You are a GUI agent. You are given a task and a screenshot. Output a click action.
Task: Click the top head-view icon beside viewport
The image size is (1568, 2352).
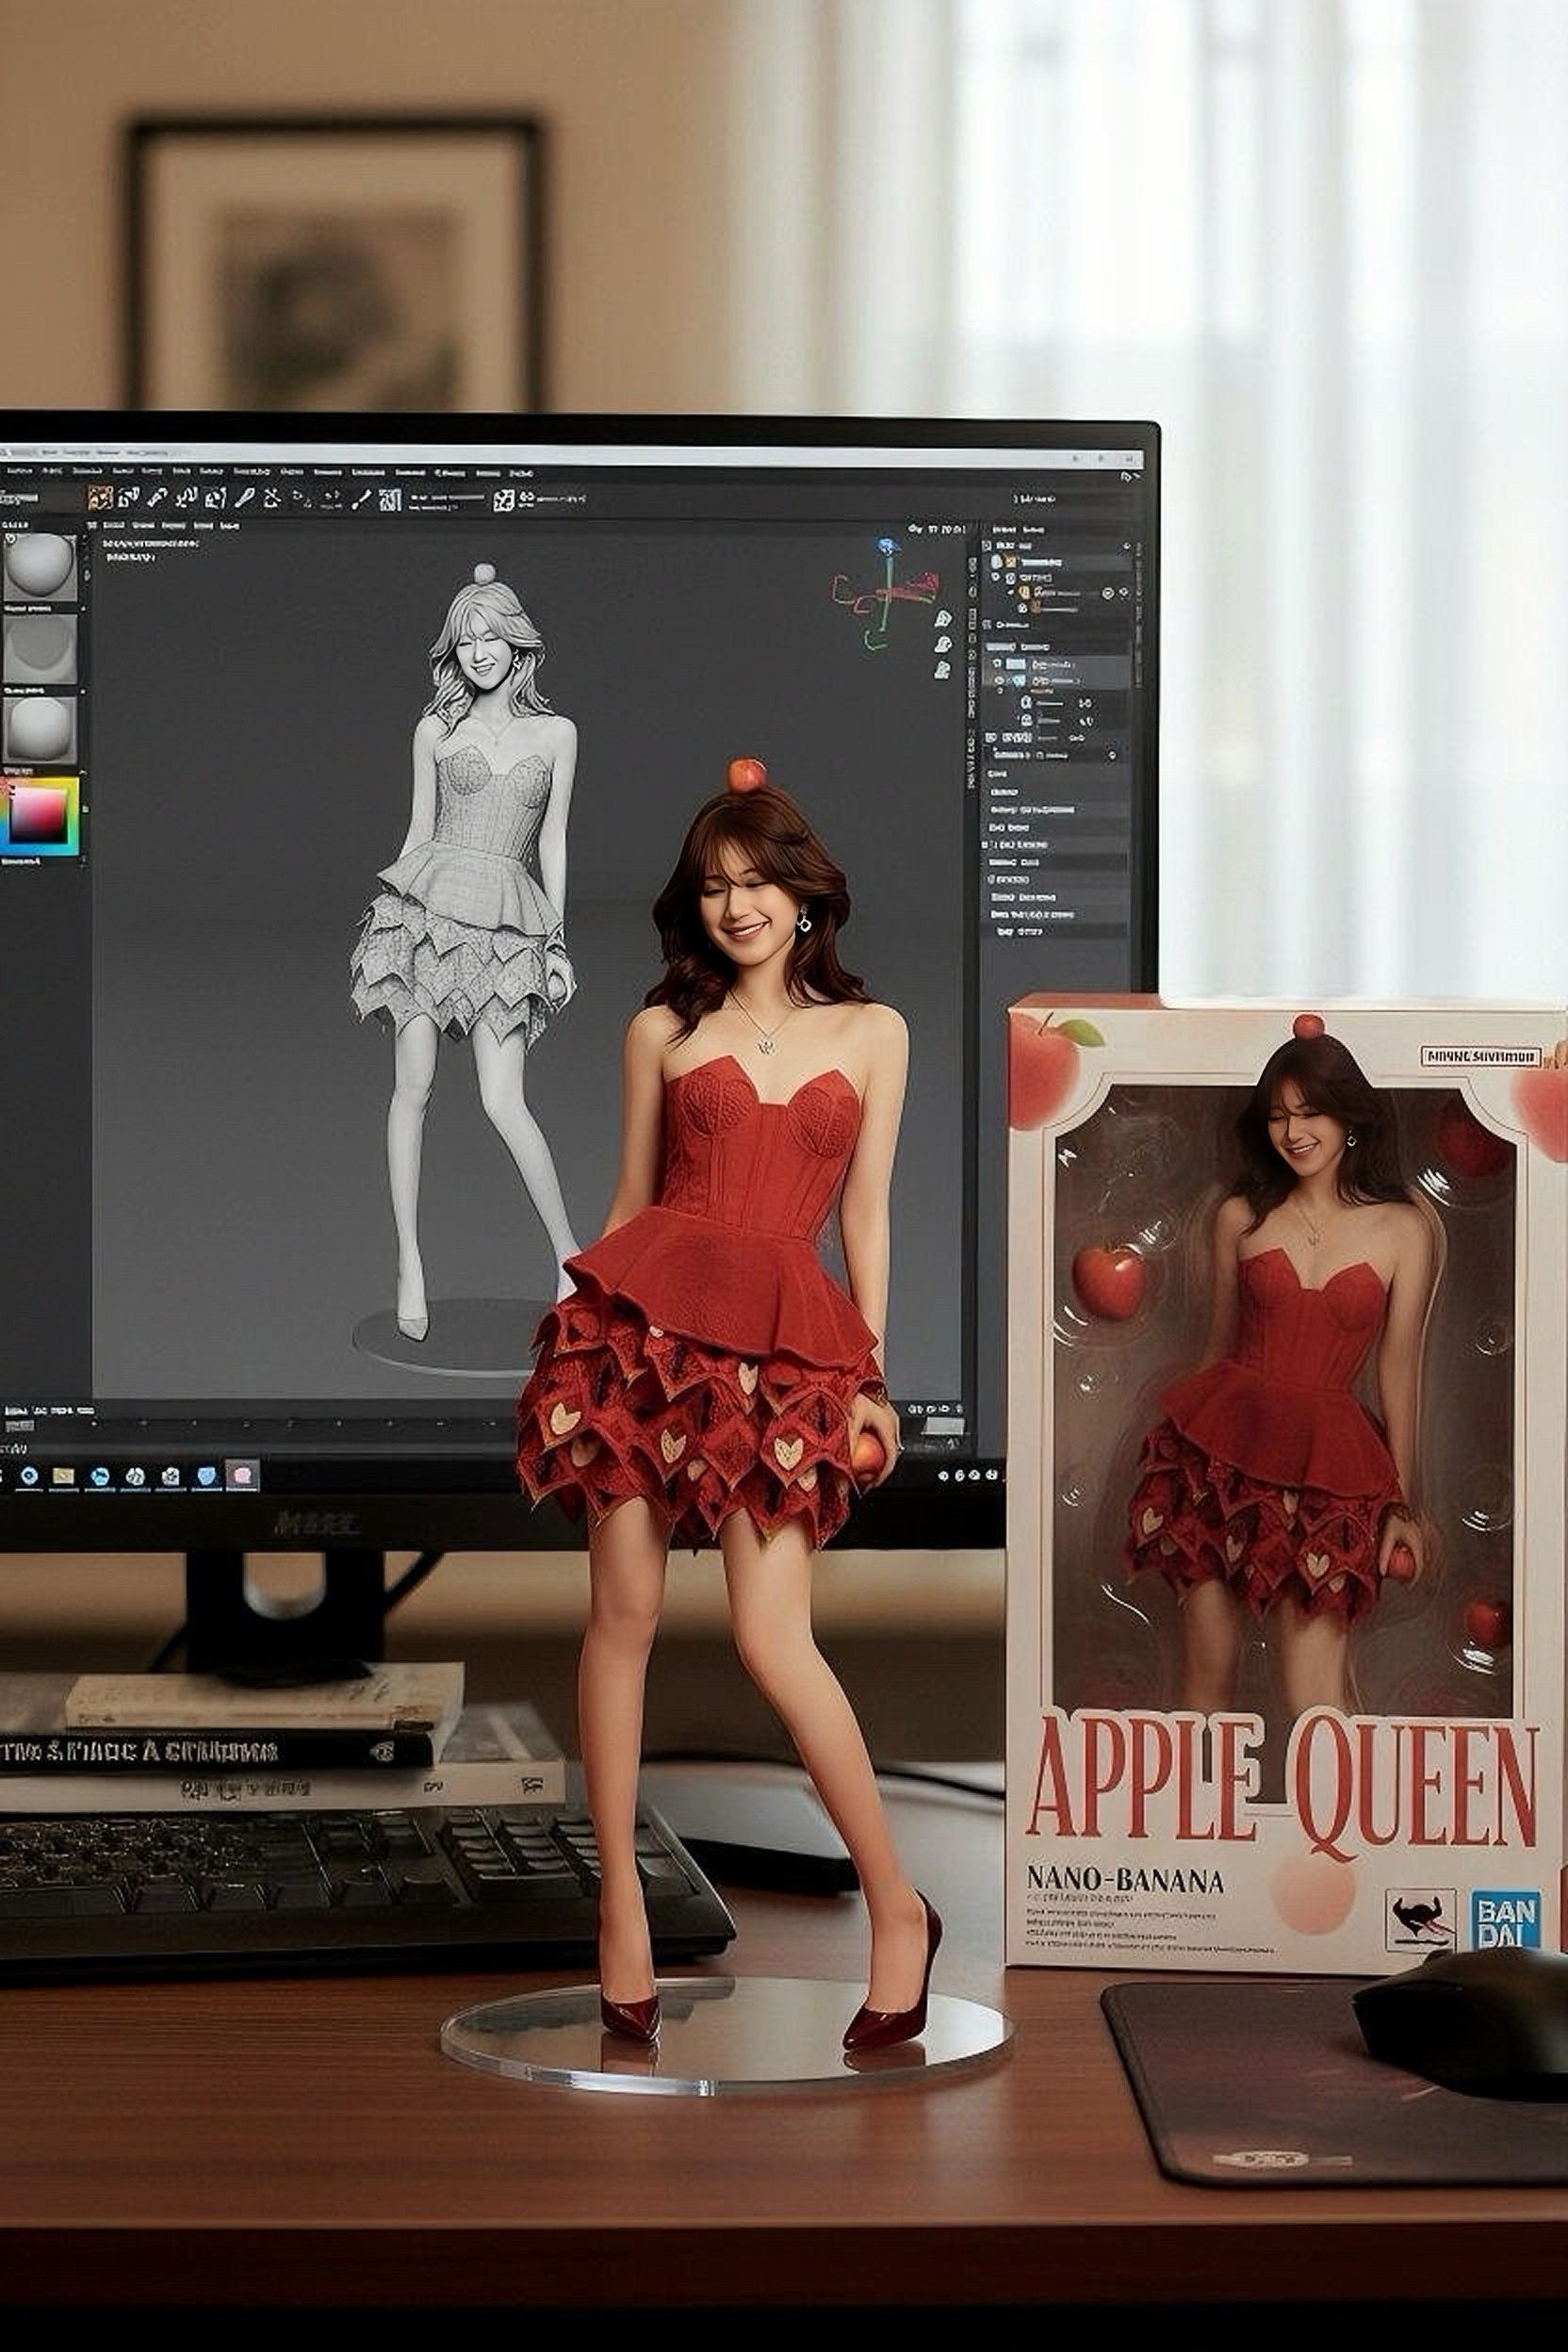(944, 619)
